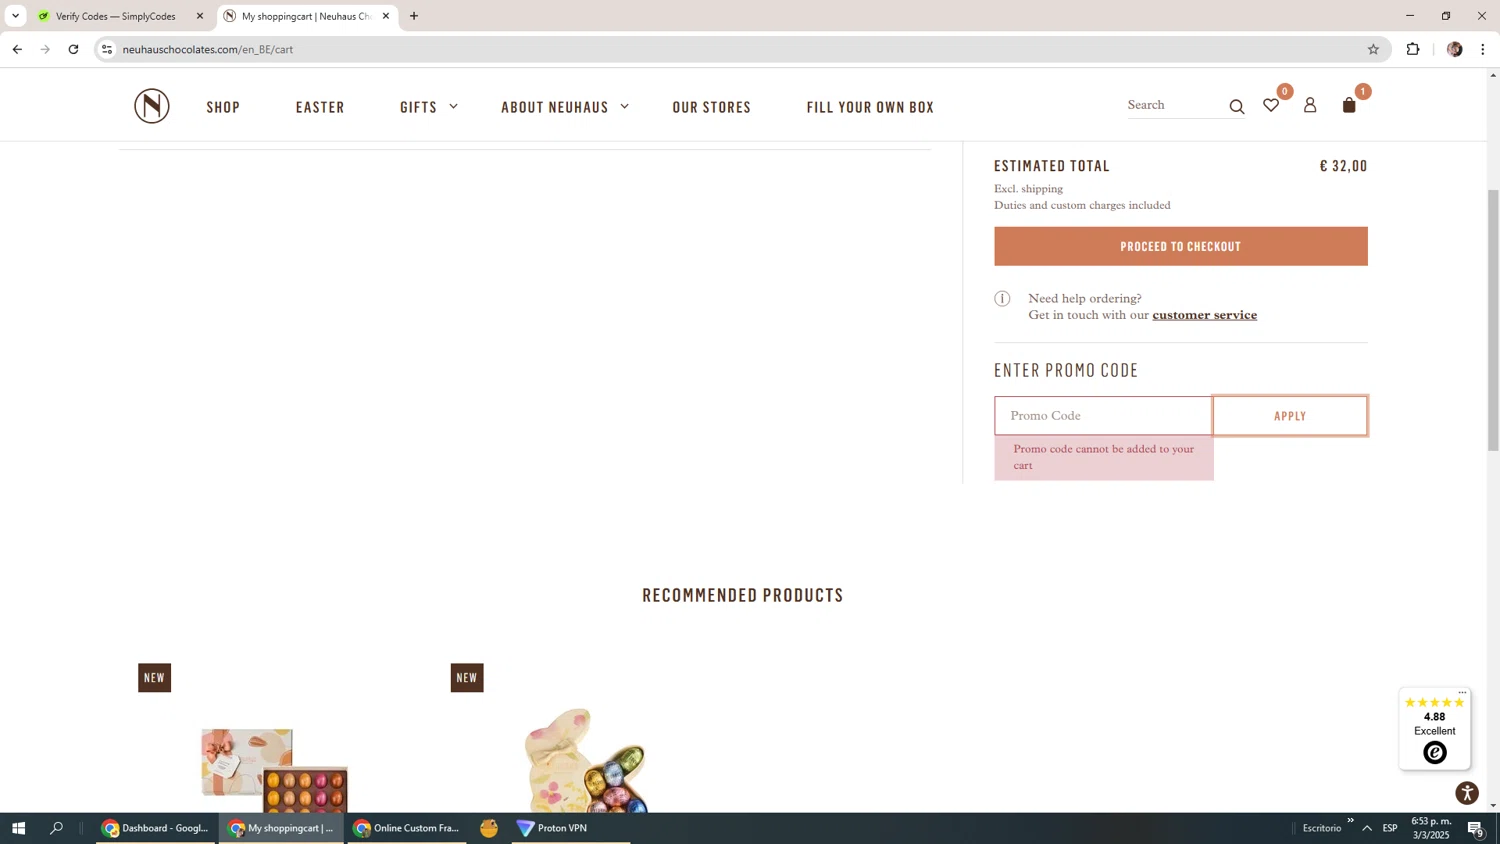Click PROCEED TO CHECKOUT button
The image size is (1500, 844).
(1181, 246)
